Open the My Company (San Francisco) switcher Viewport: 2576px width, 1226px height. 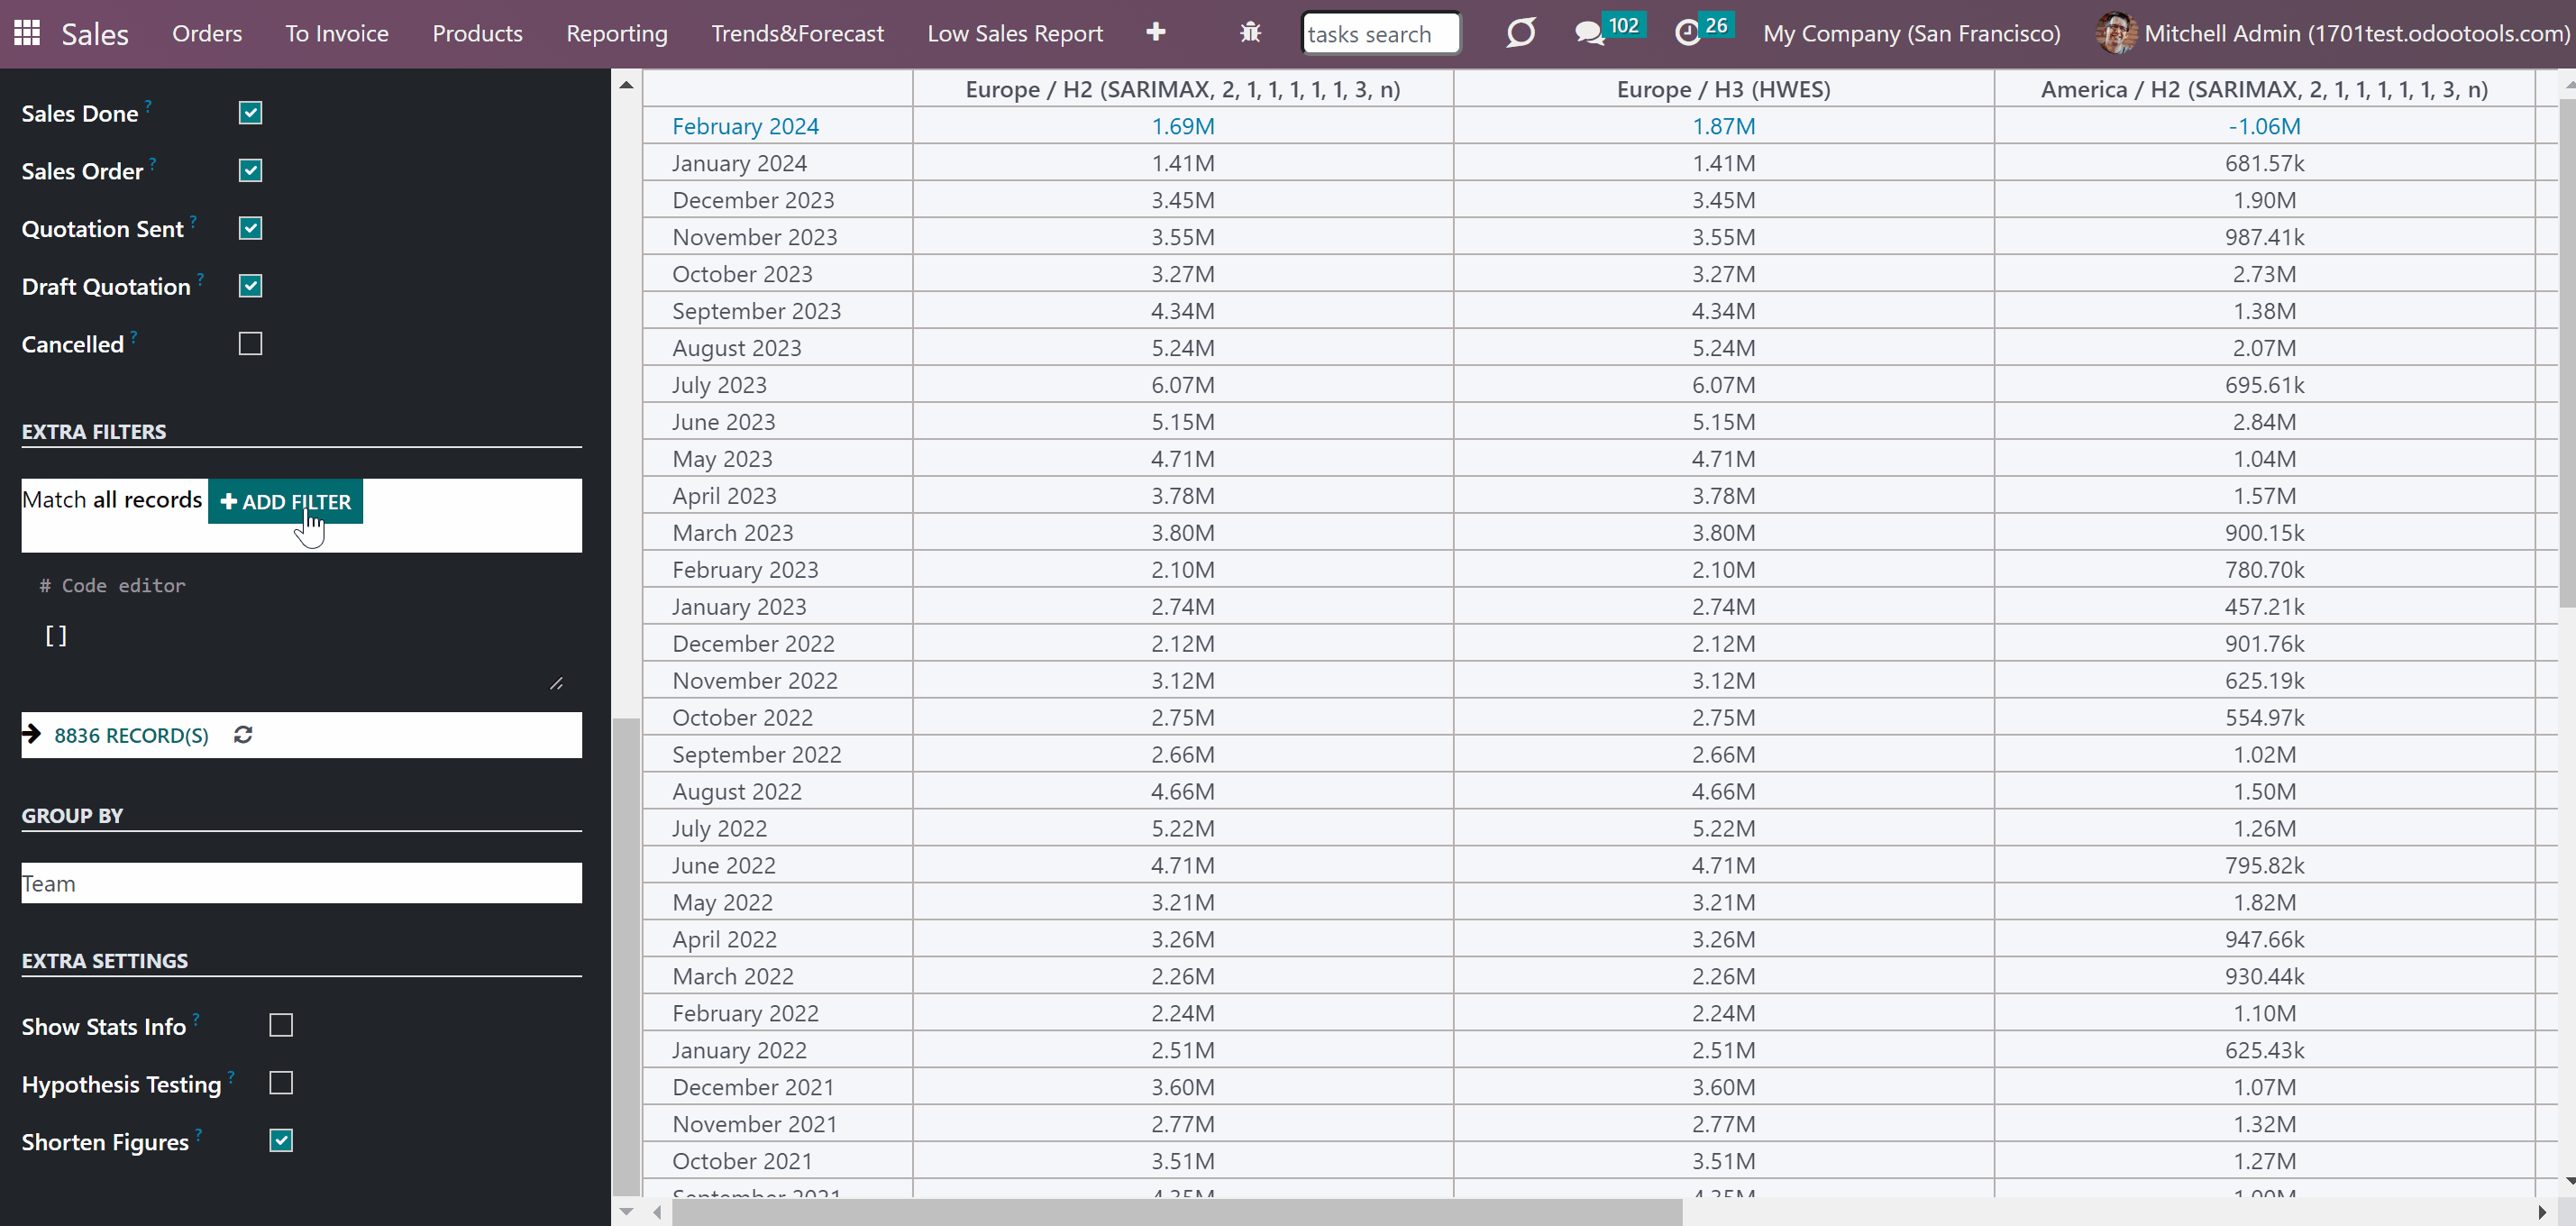click(1911, 33)
